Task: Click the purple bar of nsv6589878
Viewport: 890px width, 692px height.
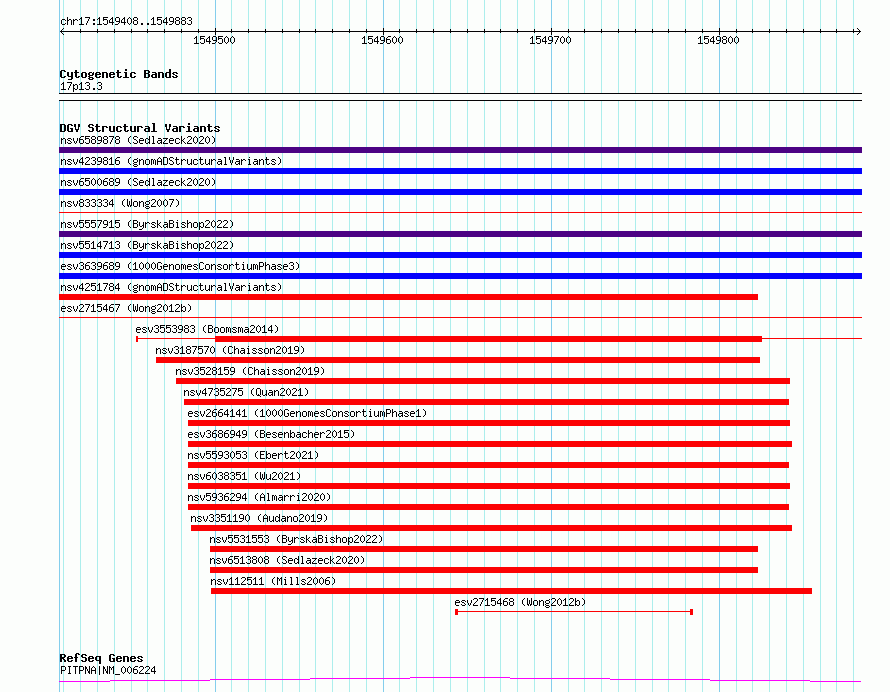Action: (x=460, y=150)
